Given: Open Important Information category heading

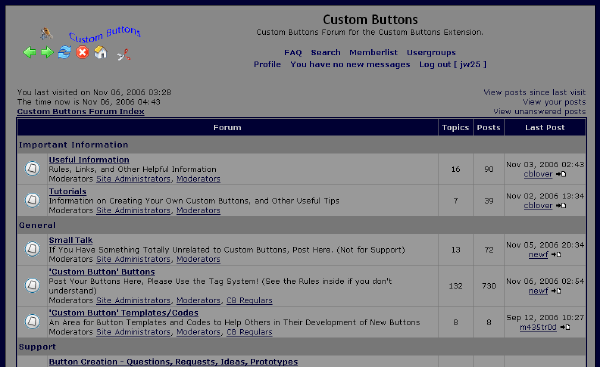Looking at the screenshot, I should click(73, 145).
